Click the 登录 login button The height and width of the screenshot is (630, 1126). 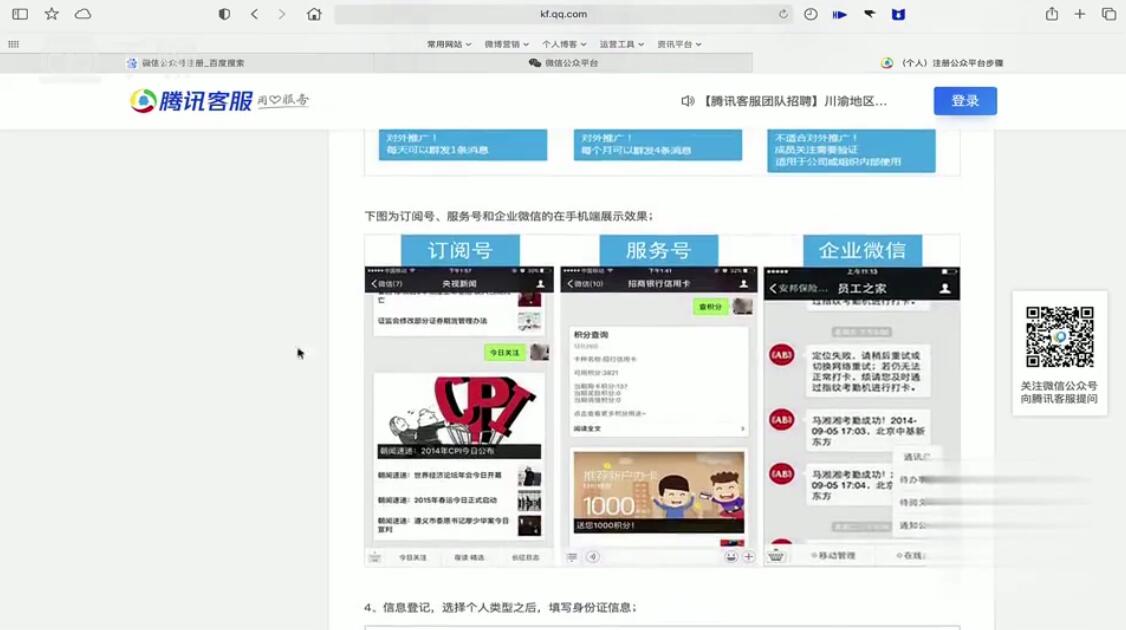pyautogui.click(x=965, y=101)
